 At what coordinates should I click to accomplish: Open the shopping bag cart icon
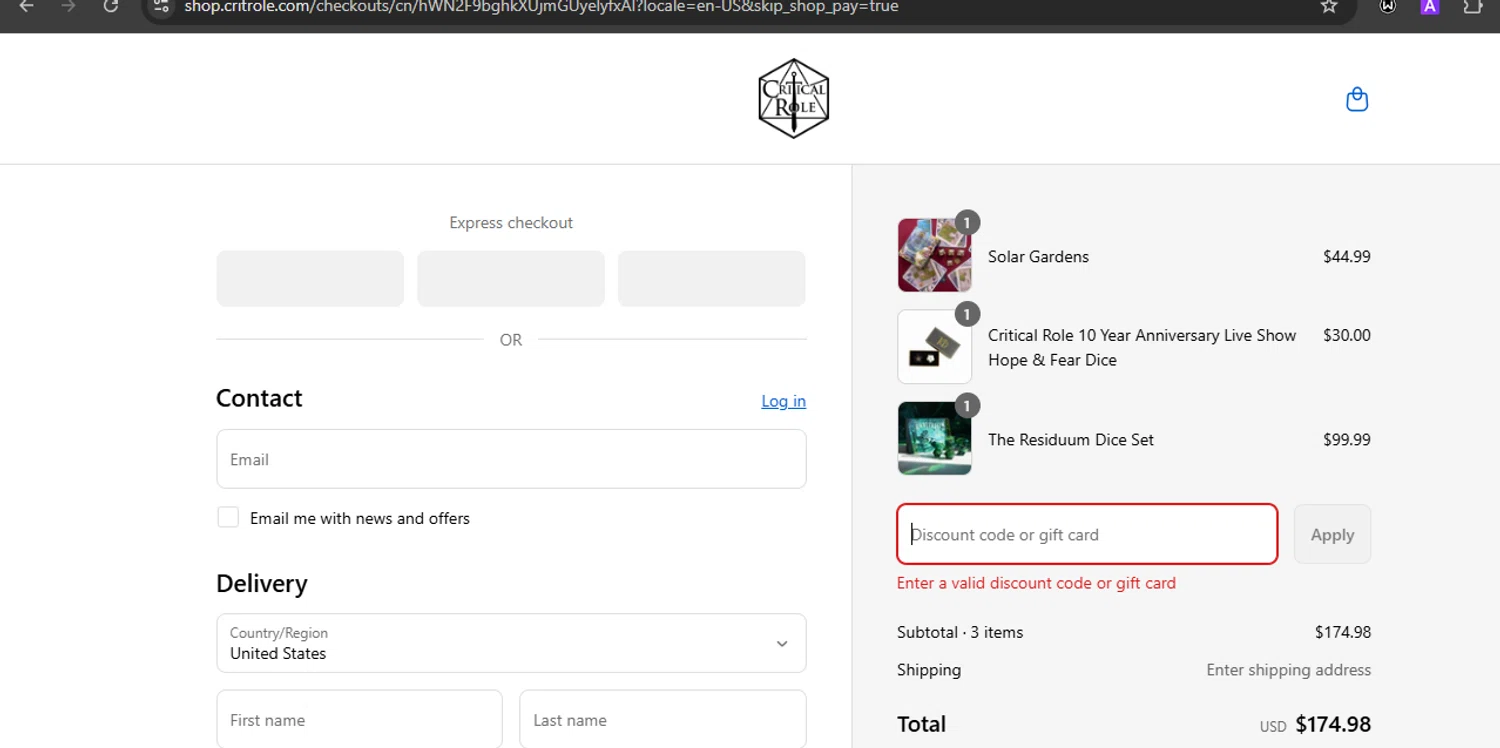(x=1357, y=99)
